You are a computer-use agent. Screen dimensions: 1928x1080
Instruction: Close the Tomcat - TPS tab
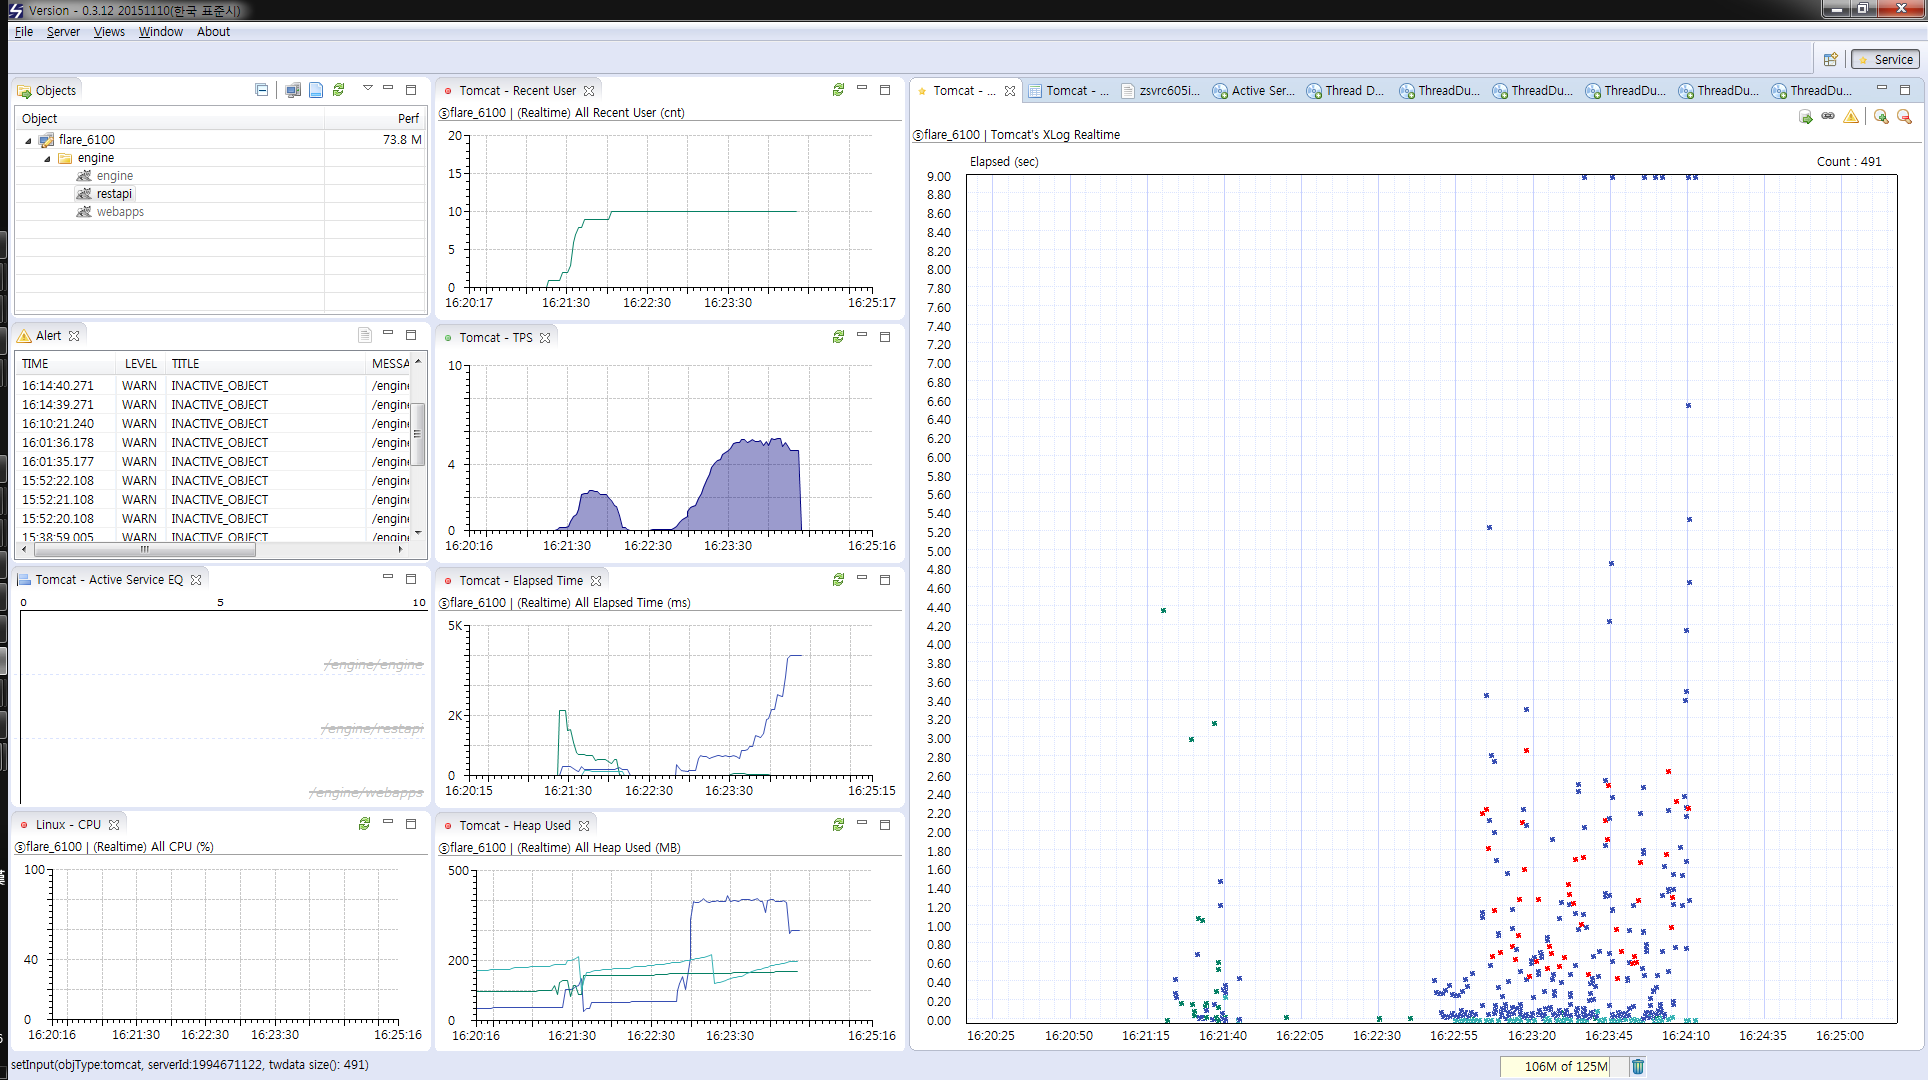pos(545,338)
